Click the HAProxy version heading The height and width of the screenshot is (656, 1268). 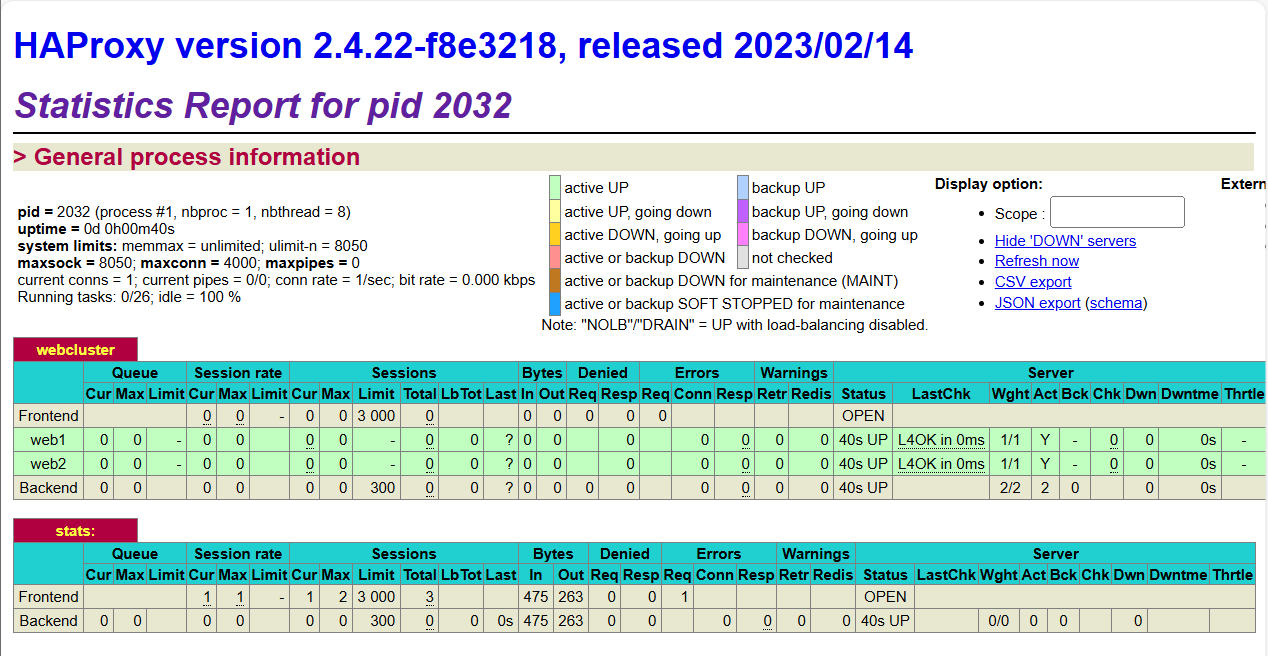coord(463,46)
